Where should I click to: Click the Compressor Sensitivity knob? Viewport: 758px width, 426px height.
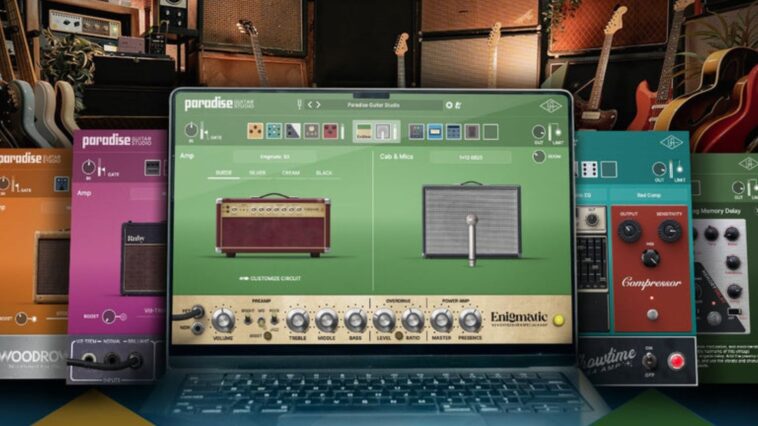tap(670, 231)
